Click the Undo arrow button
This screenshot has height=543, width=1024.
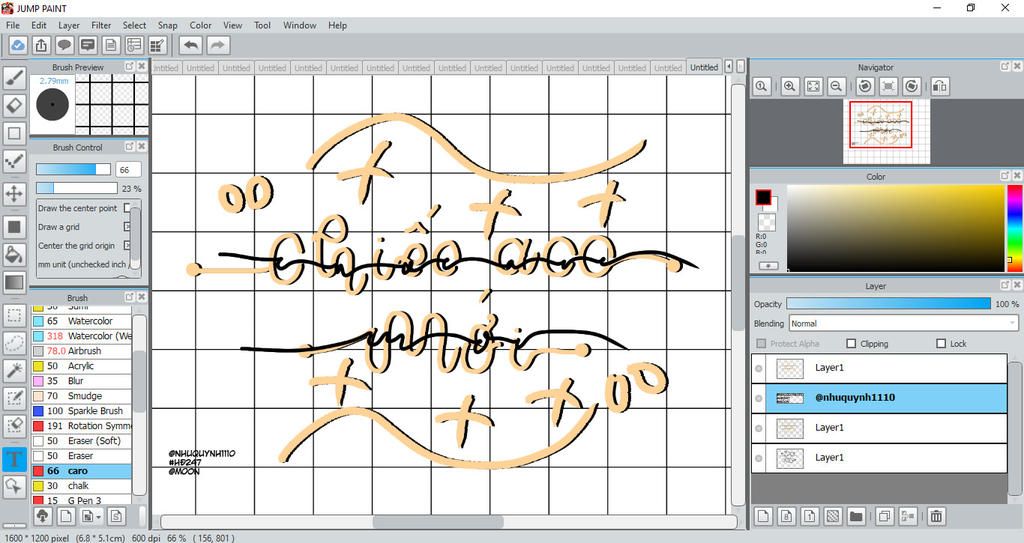point(191,45)
